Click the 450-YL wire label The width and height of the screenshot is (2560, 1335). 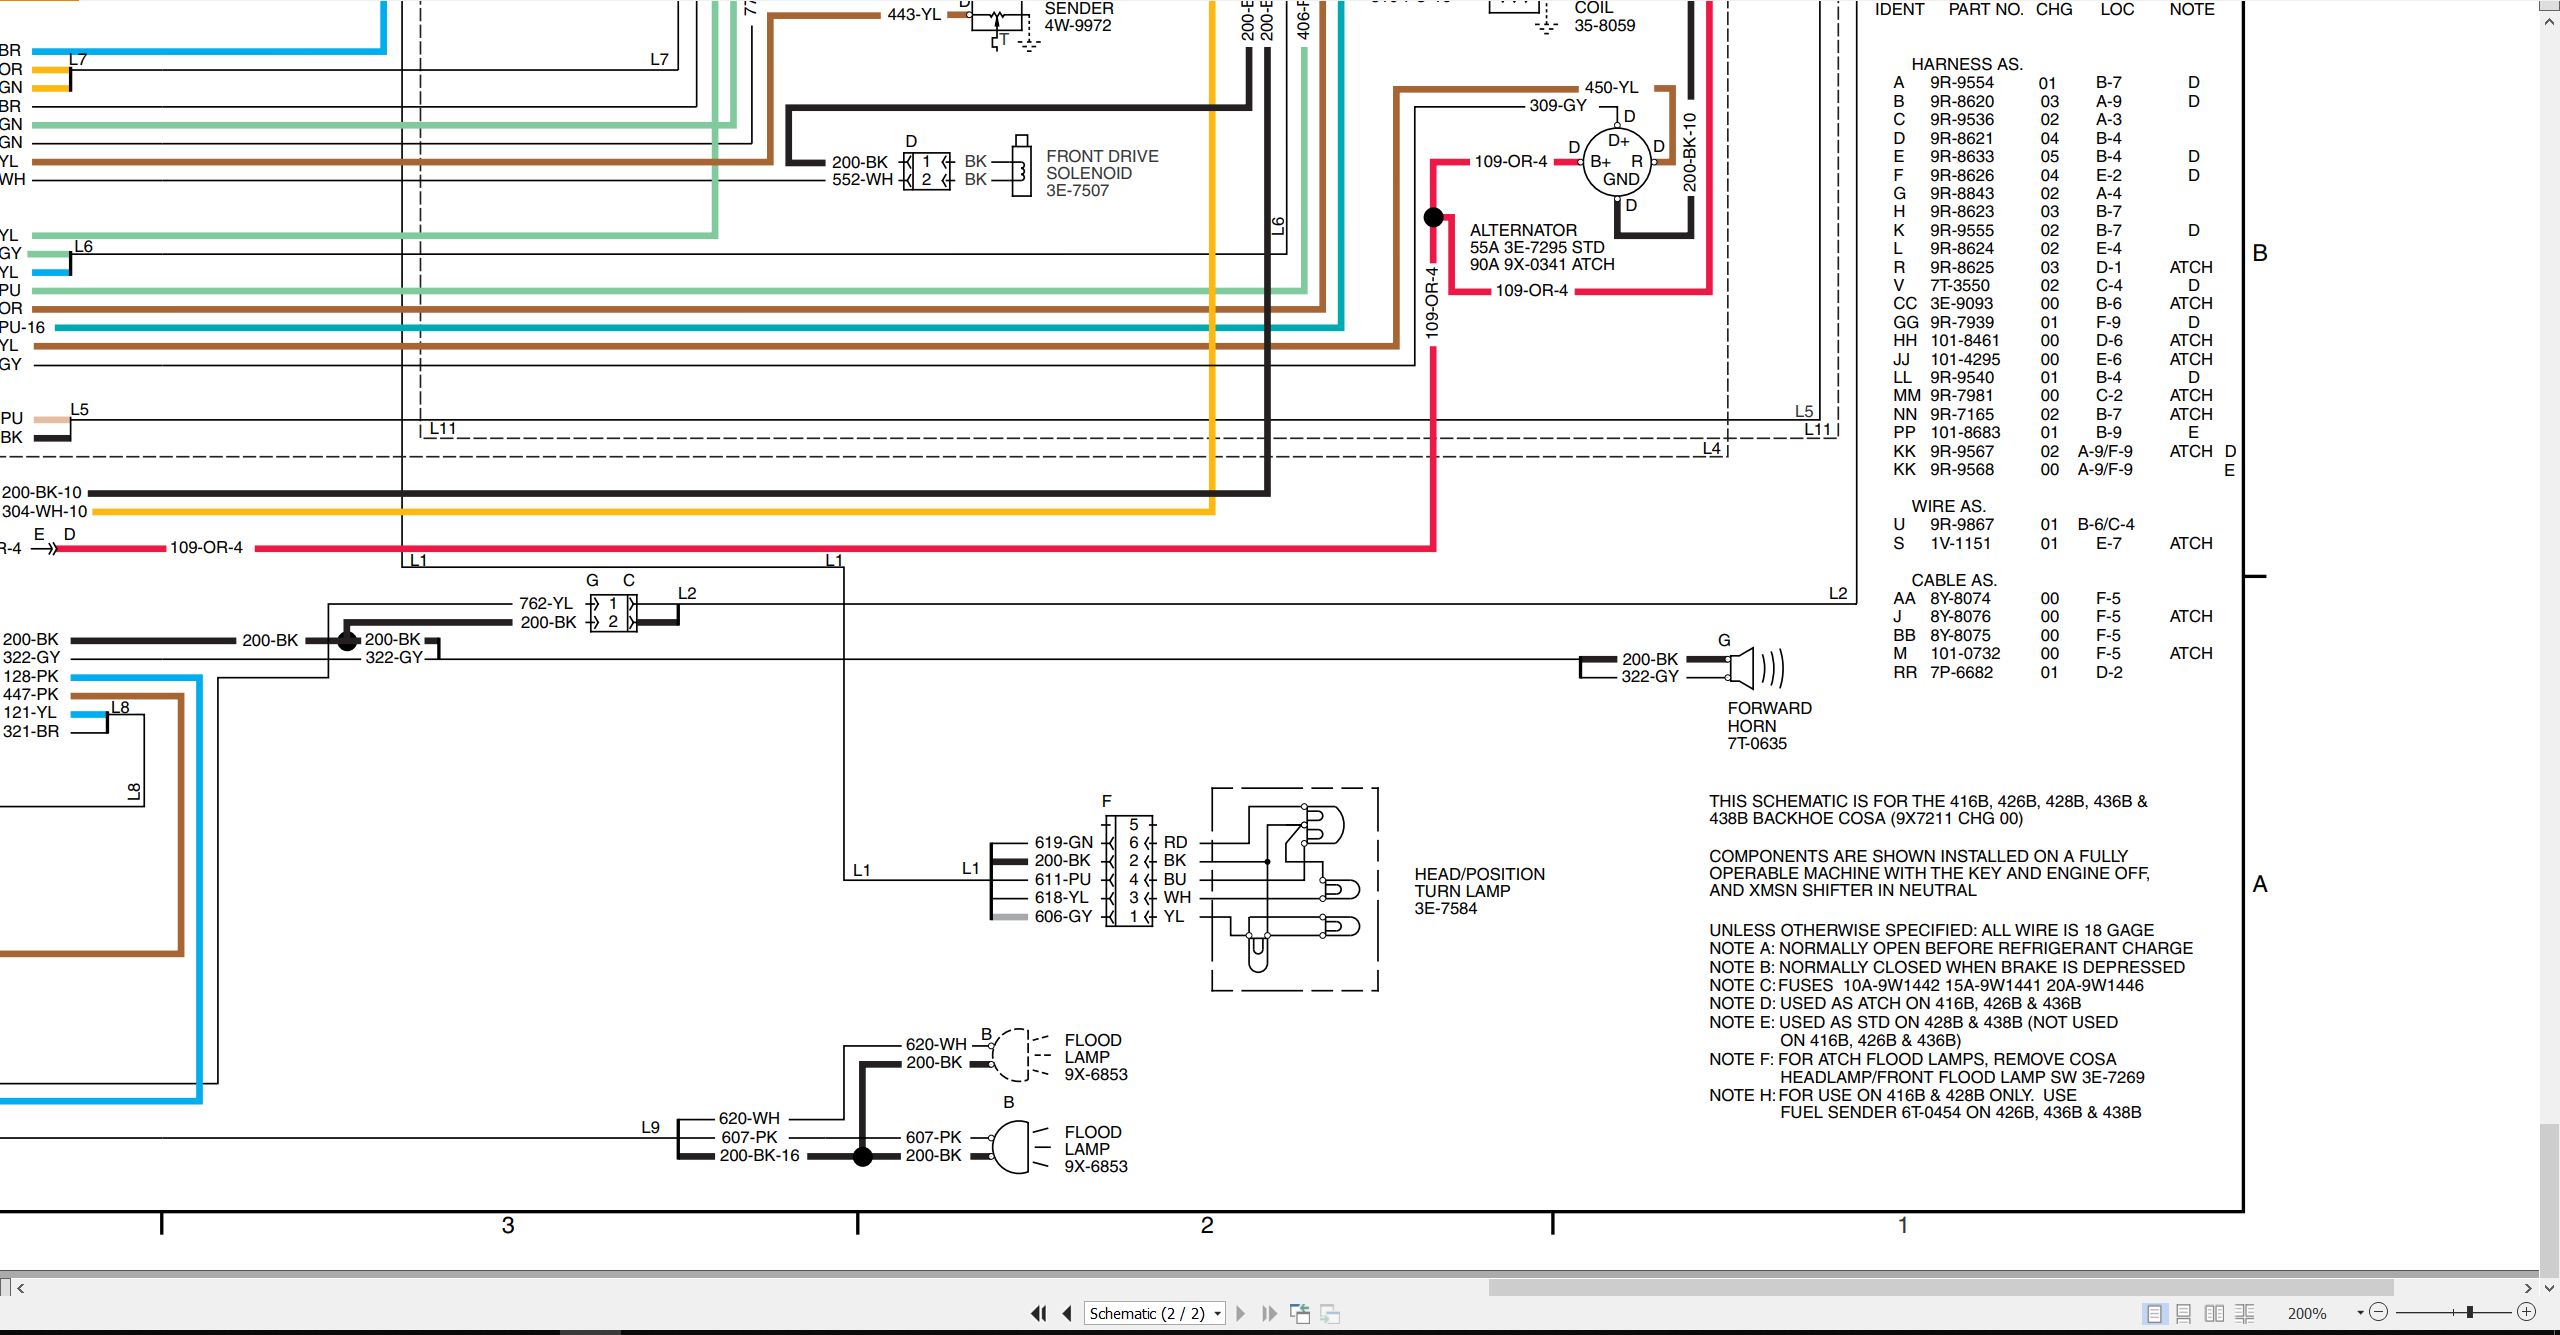coord(1611,88)
